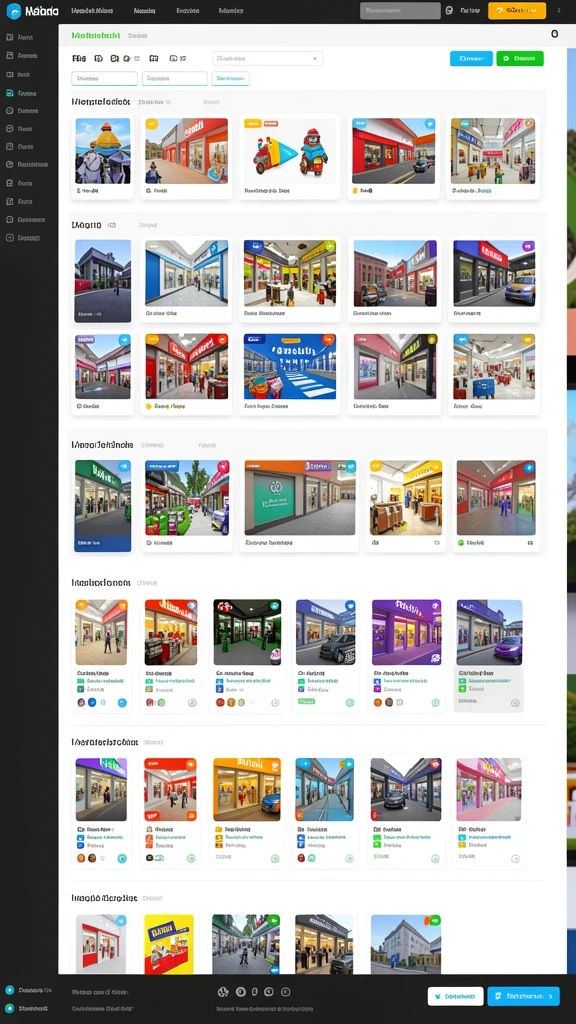
Task: Toggle the teal circle on the first purple storefront card
Action: tap(121, 859)
